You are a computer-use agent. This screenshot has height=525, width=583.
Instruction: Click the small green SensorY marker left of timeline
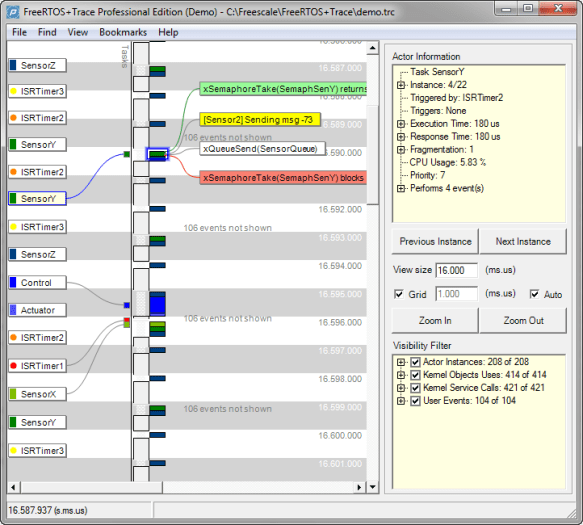[x=127, y=154]
